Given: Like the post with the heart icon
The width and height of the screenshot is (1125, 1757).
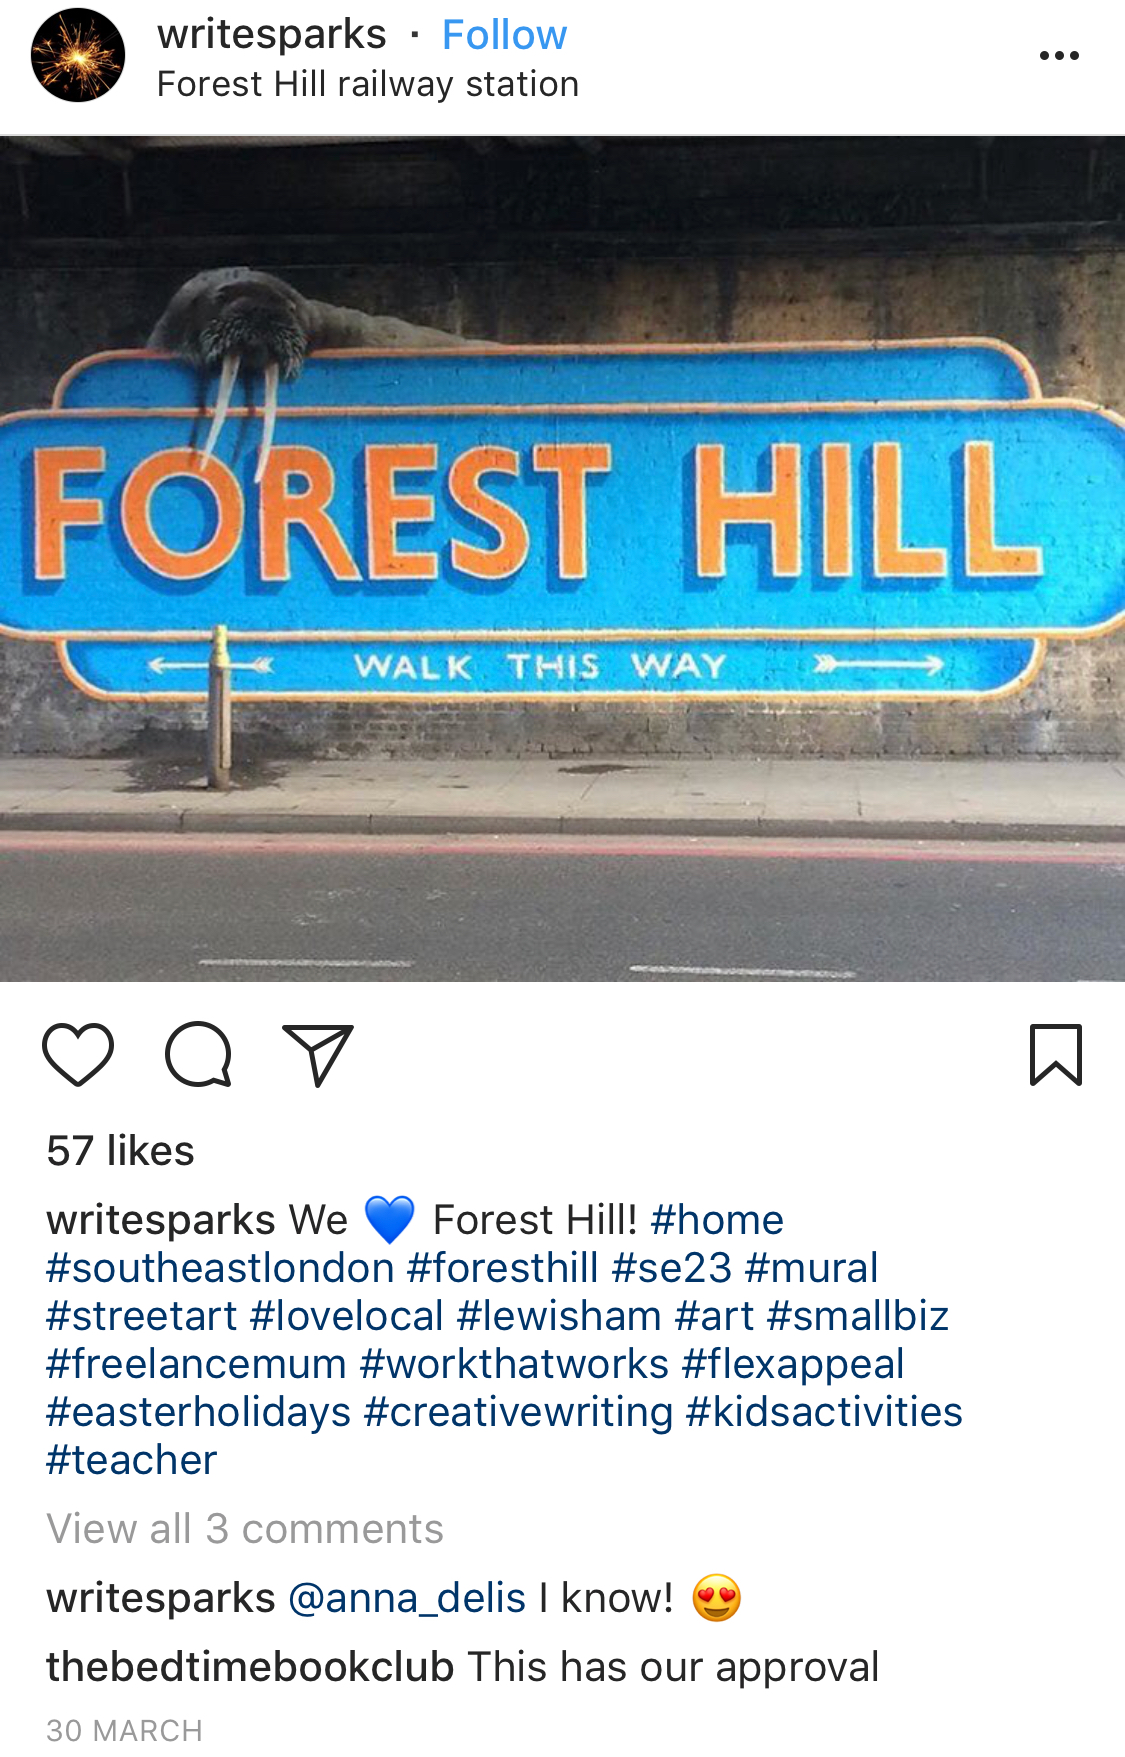Looking at the screenshot, I should pyautogui.click(x=78, y=1054).
